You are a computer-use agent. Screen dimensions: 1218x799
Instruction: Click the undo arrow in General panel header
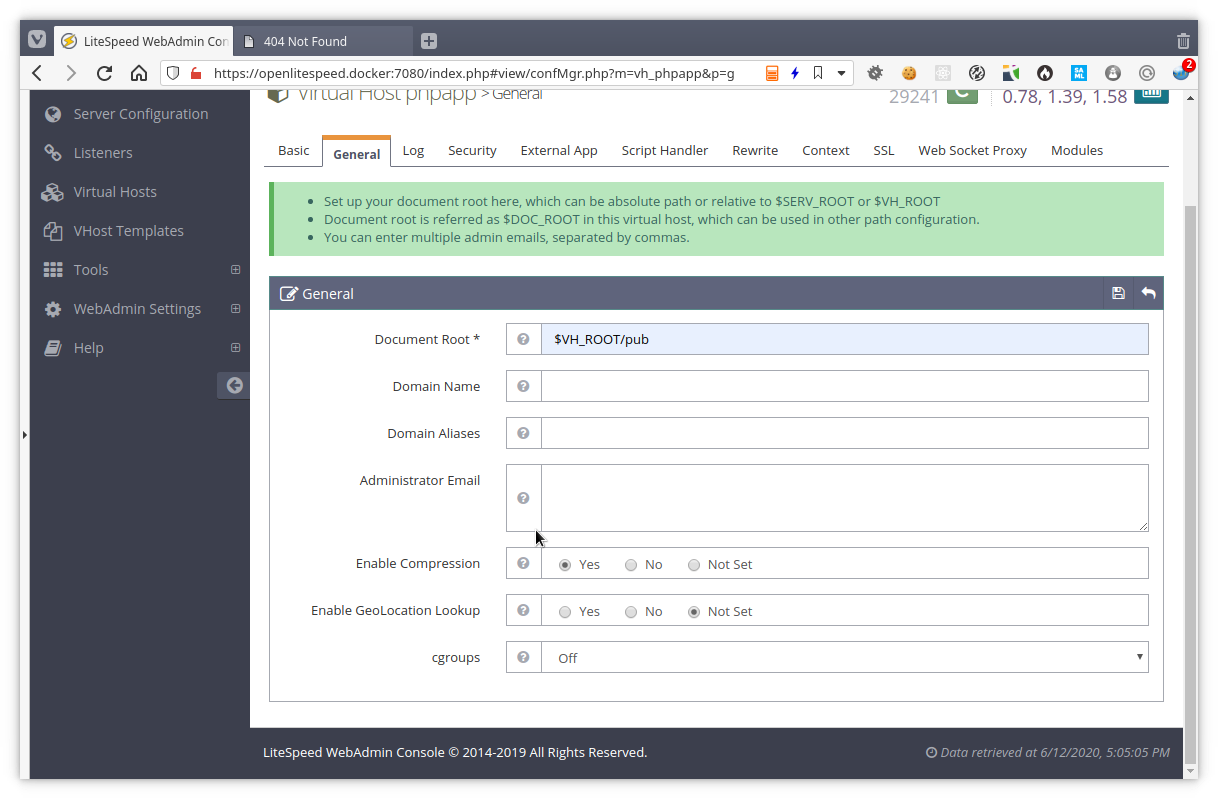1147,293
